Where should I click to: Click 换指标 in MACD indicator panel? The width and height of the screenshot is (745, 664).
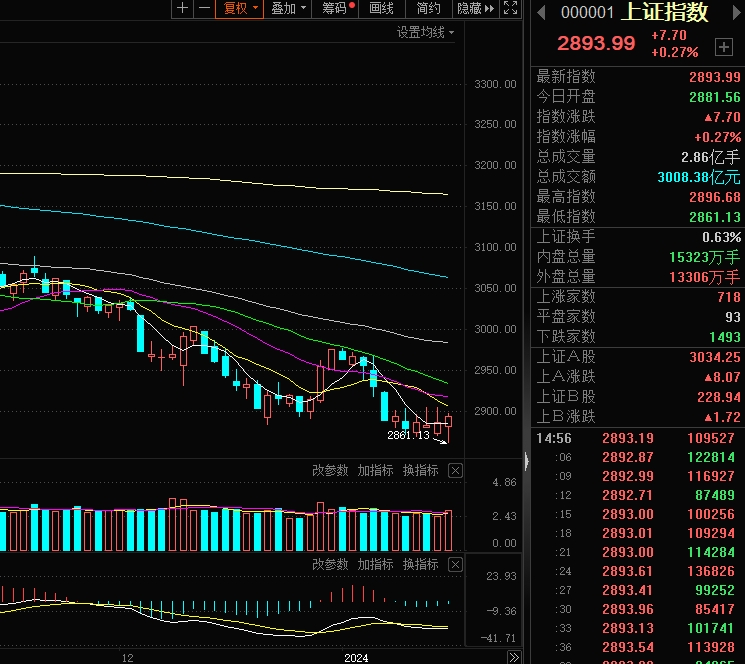(x=420, y=564)
